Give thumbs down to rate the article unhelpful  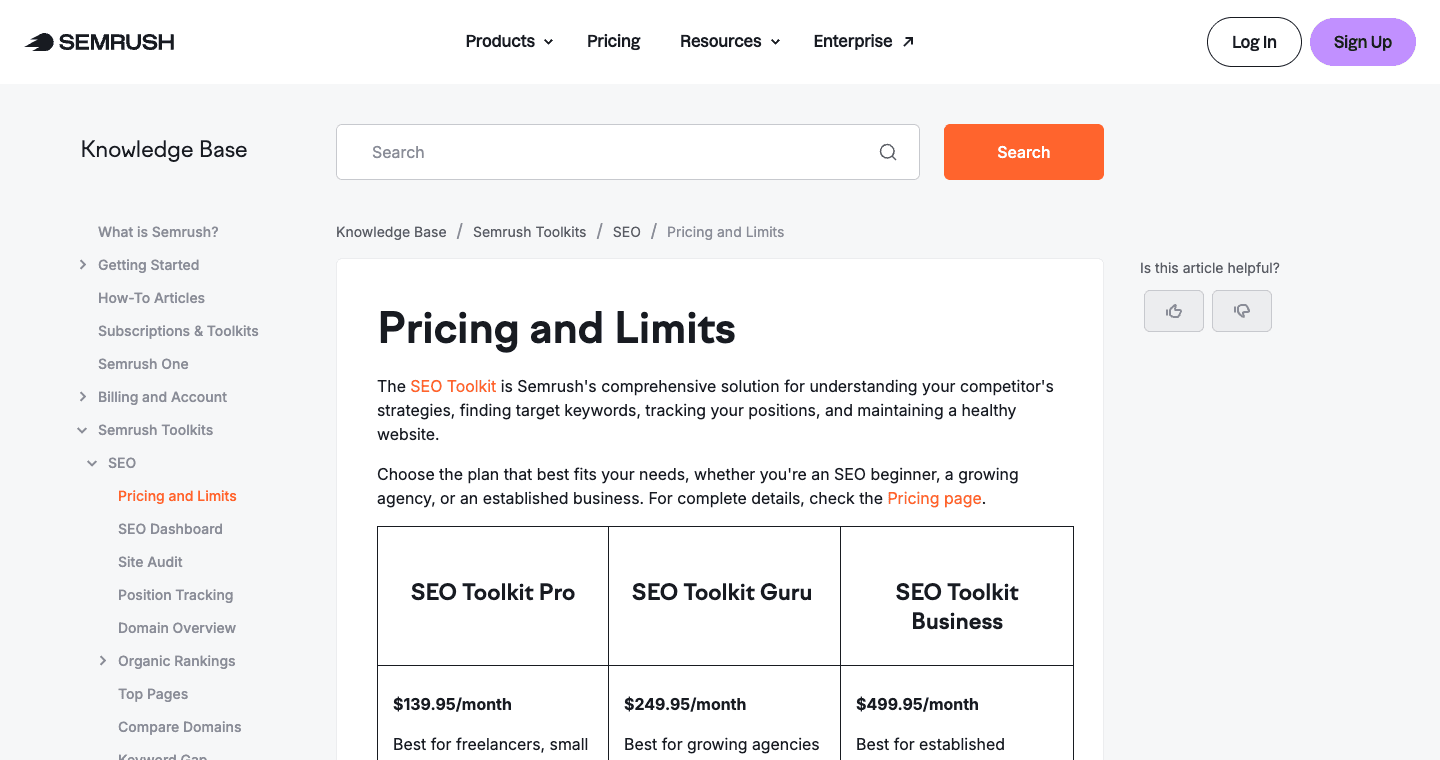coord(1241,311)
